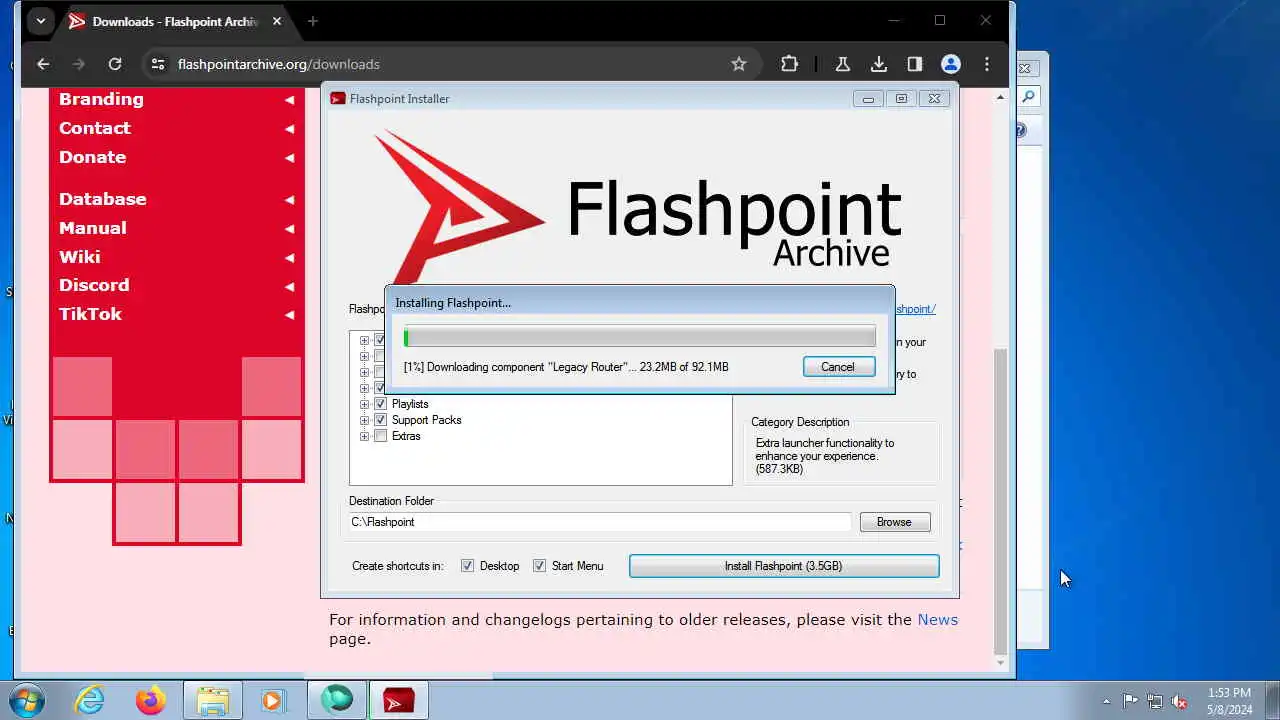
Task: Follow the News page link
Action: point(938,620)
